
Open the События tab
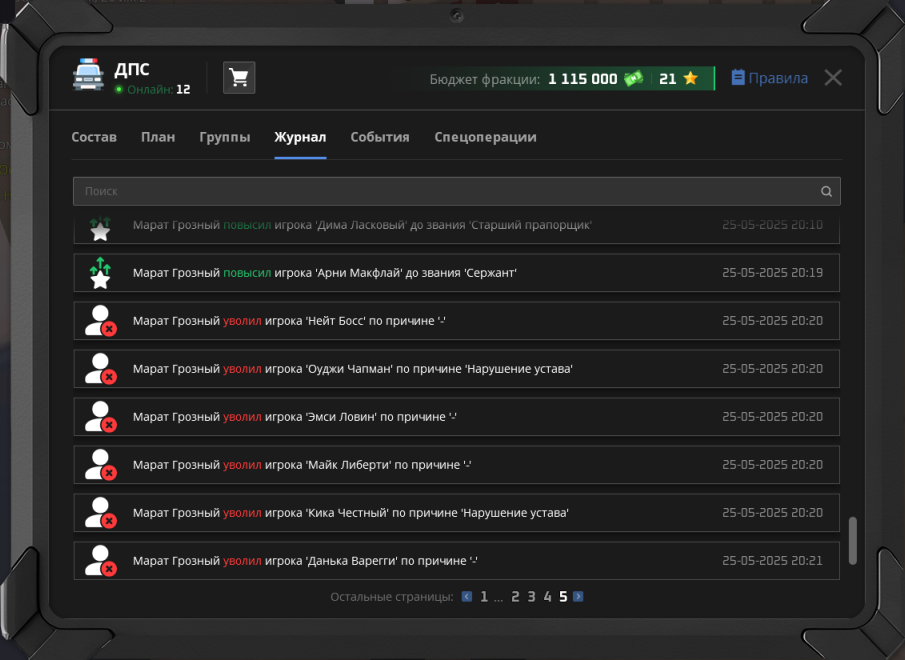(380, 137)
